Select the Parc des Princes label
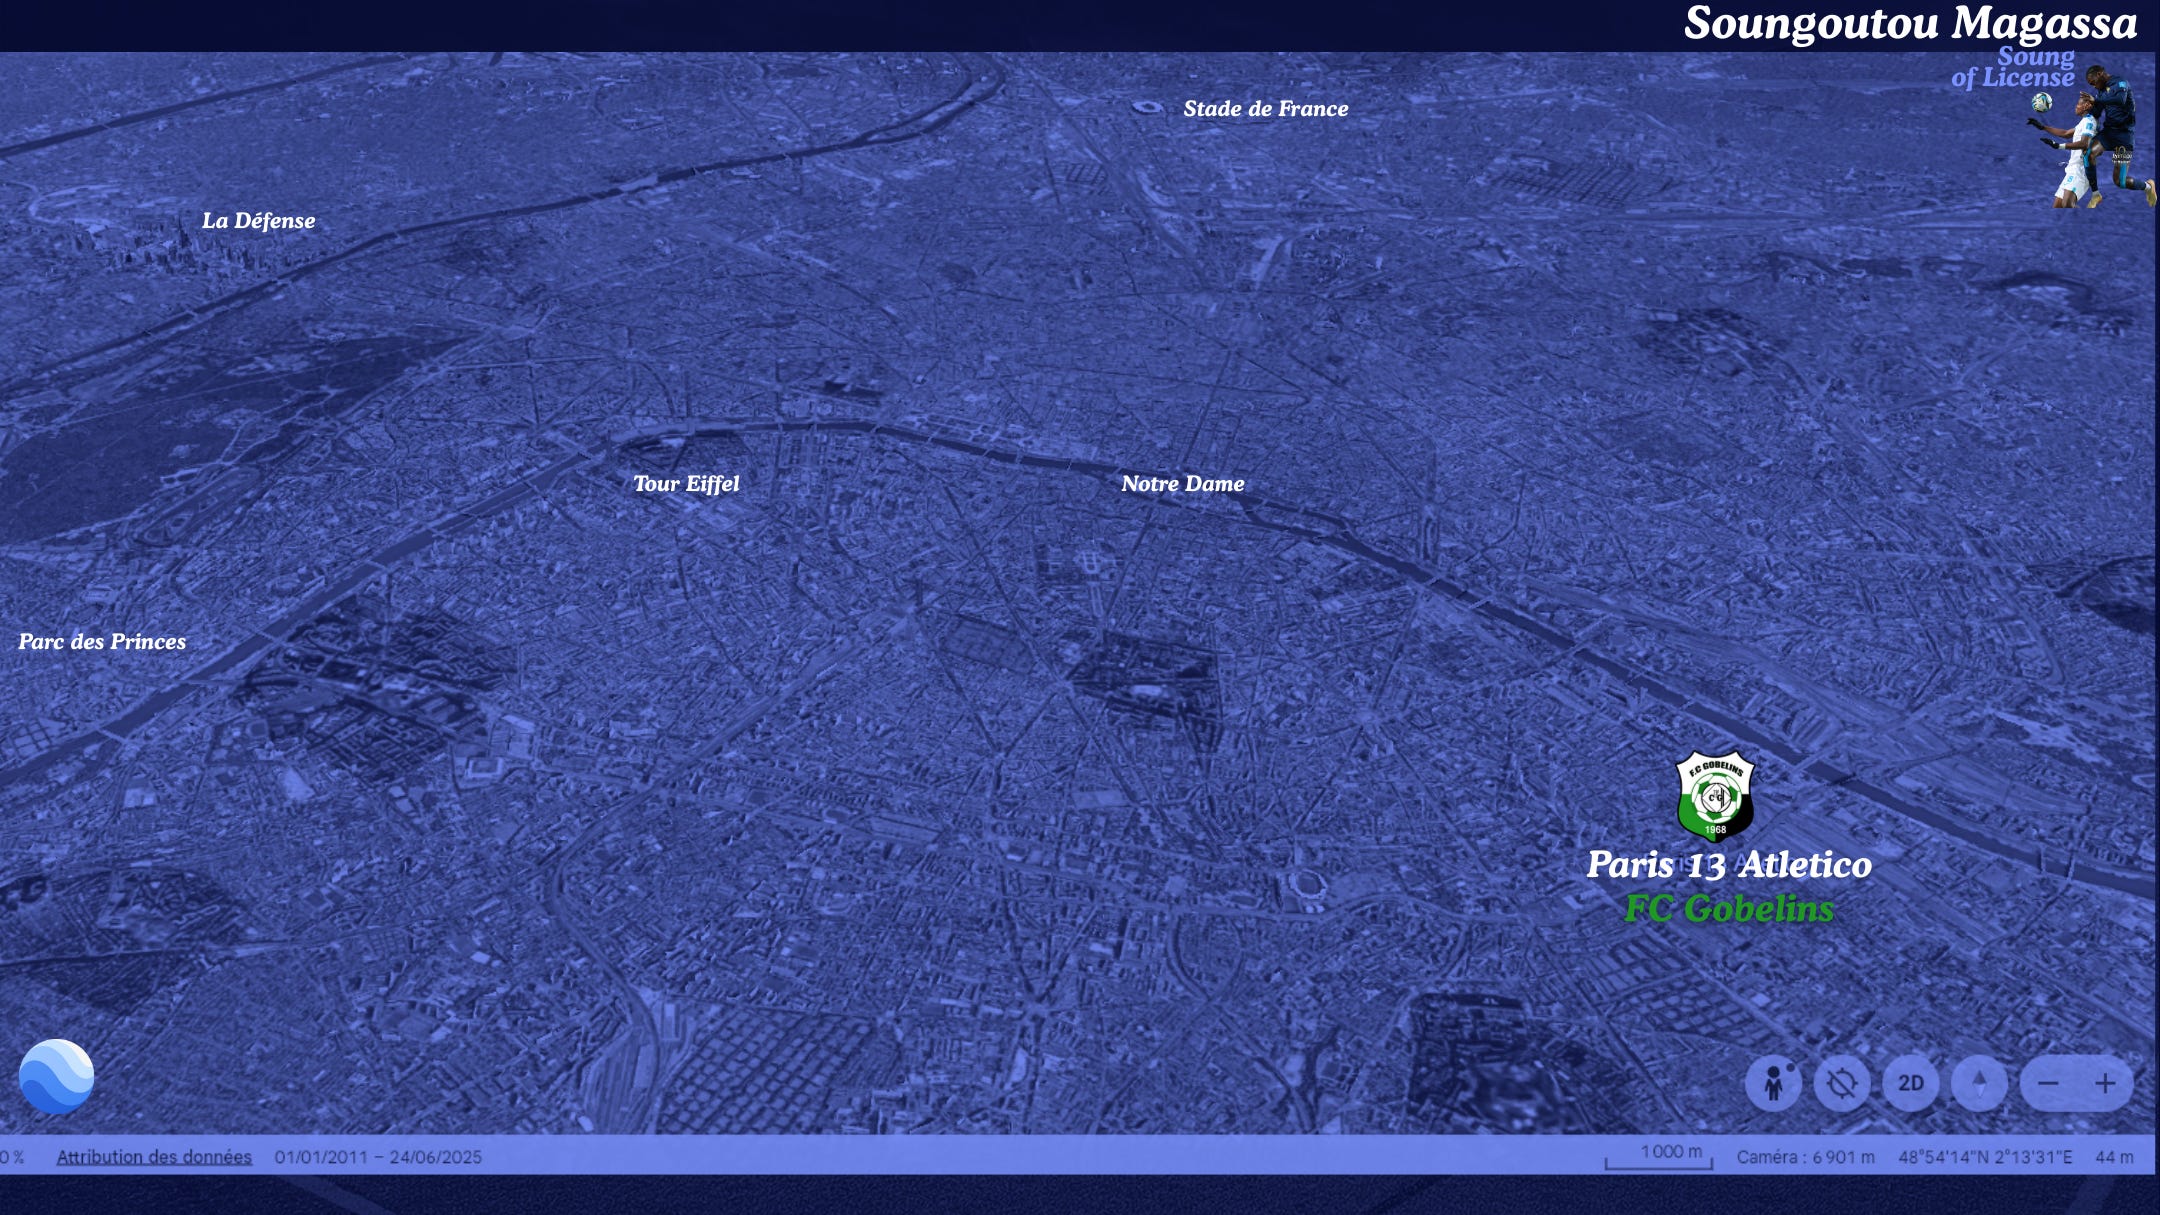 [102, 642]
